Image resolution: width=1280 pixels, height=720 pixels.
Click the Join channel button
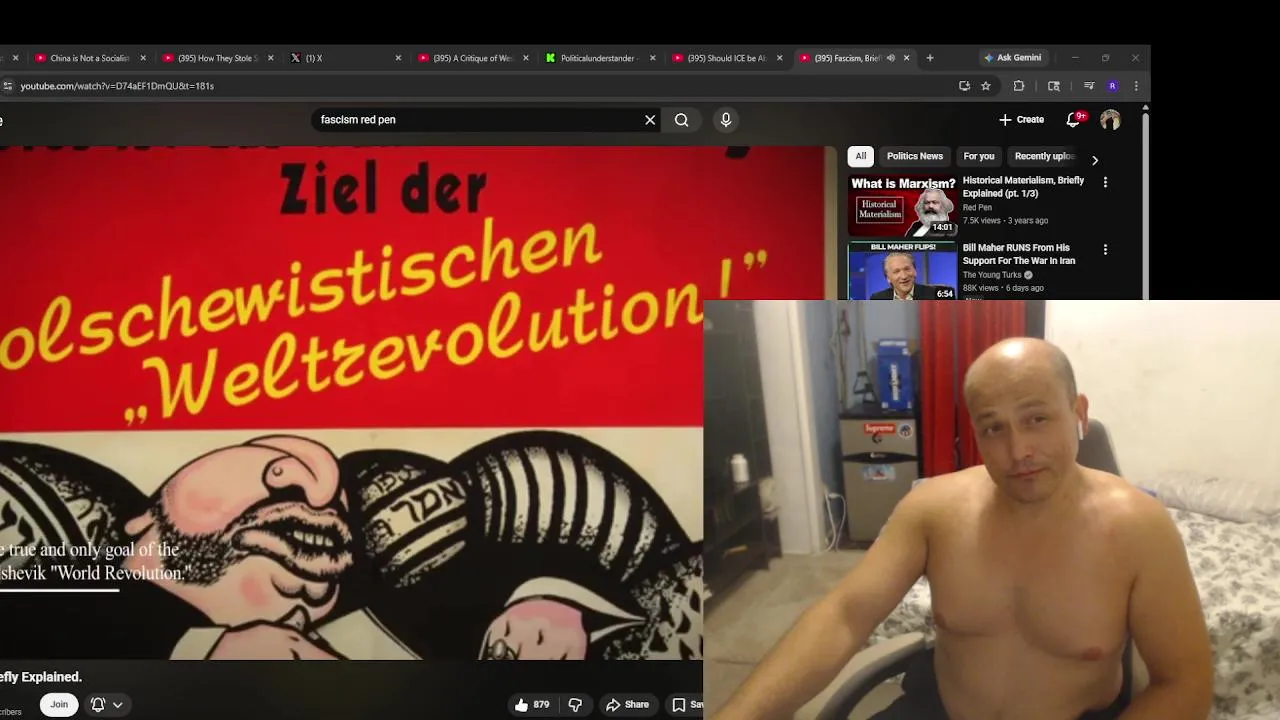point(59,704)
